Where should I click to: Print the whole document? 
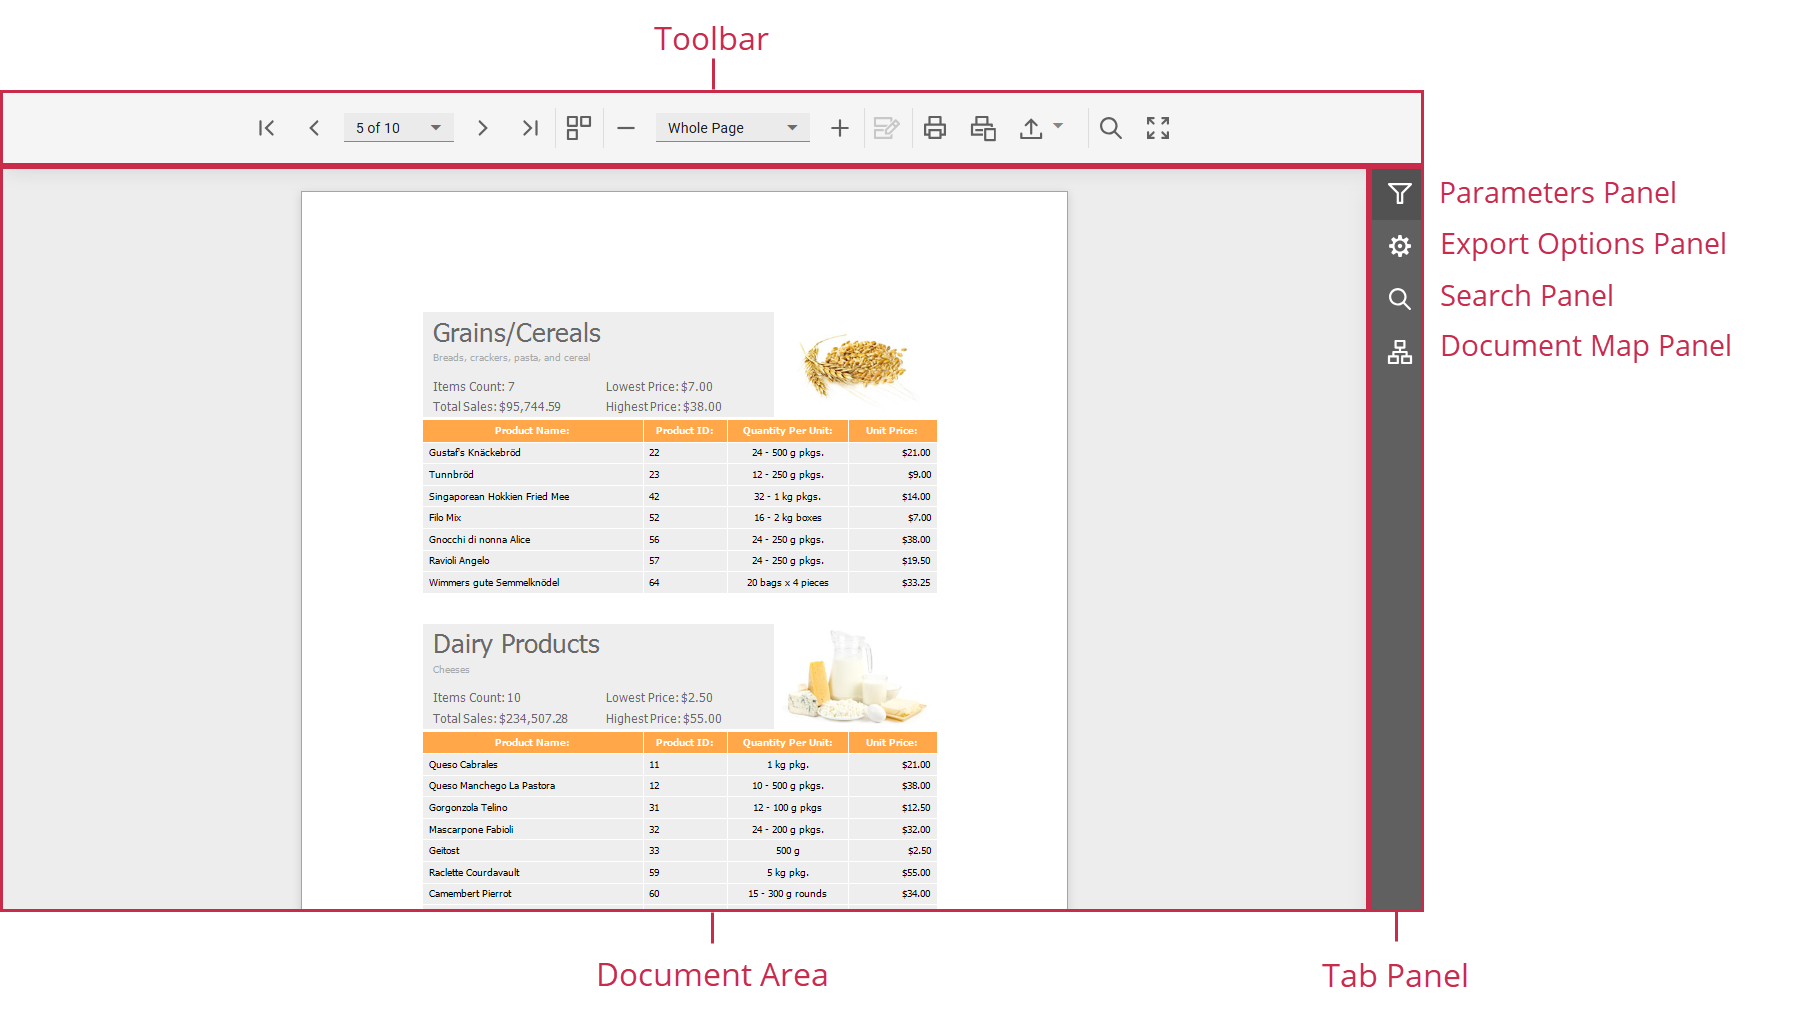[935, 128]
